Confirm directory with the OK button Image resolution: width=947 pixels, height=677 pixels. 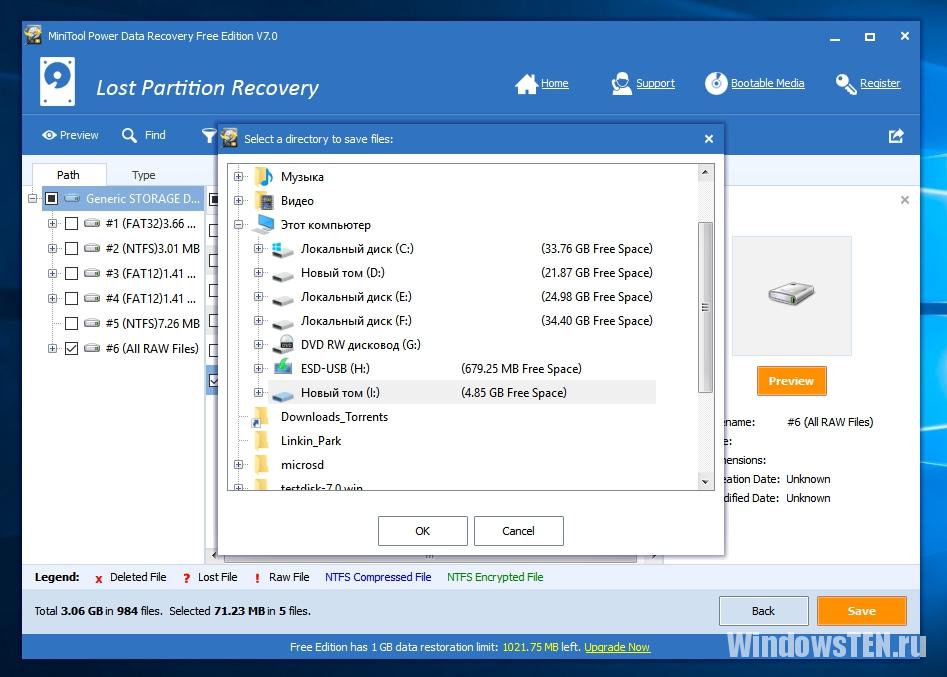point(423,531)
